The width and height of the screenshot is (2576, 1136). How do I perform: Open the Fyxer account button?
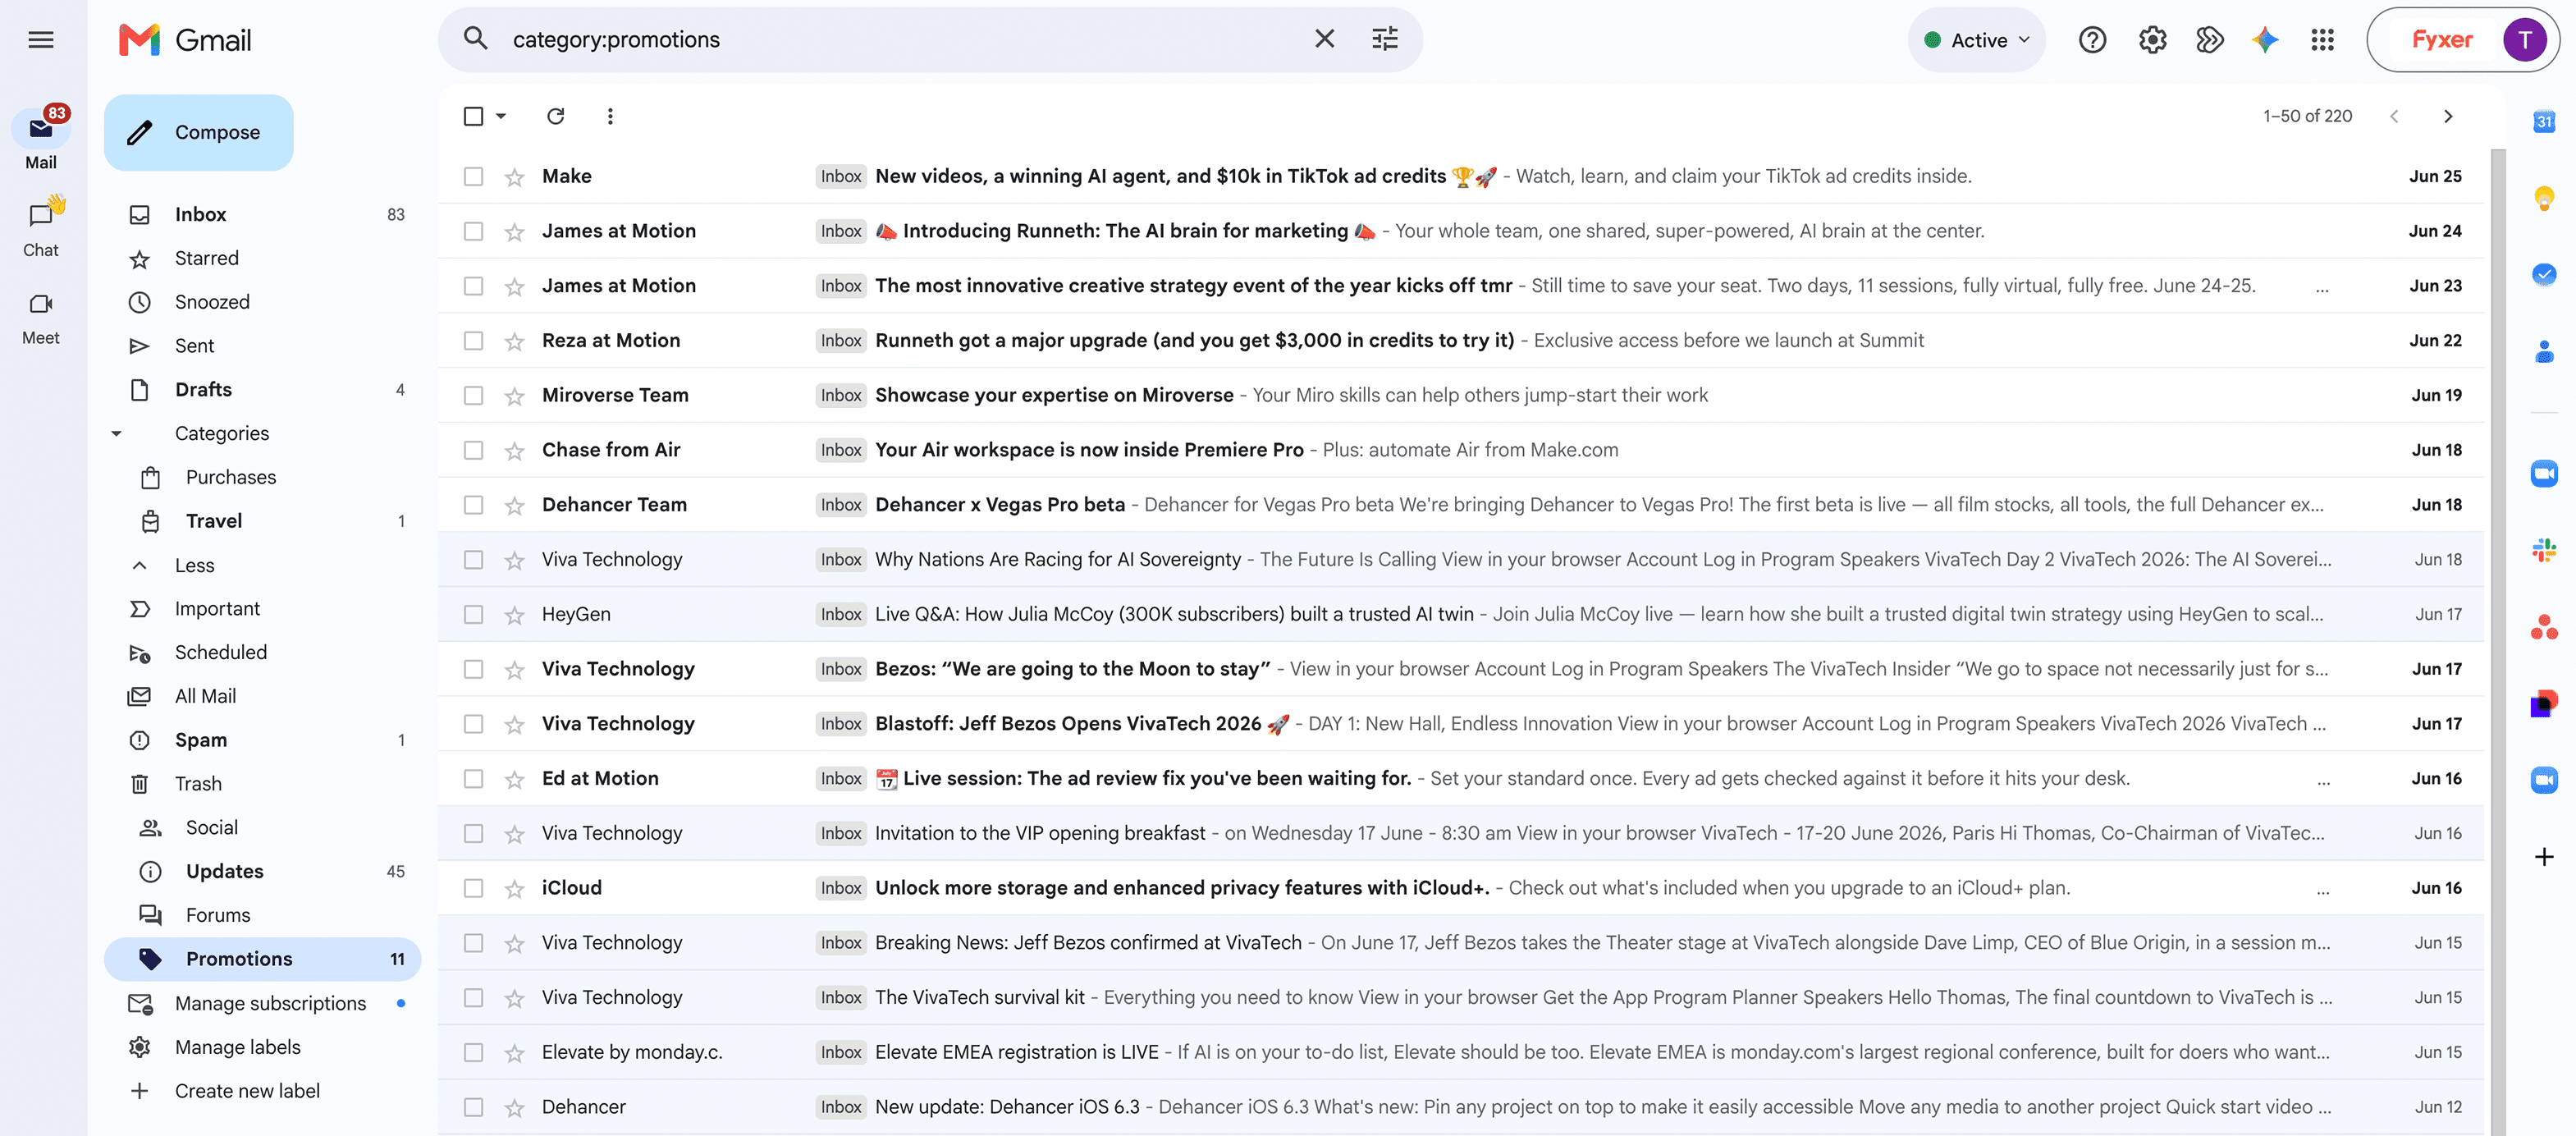2463,40
